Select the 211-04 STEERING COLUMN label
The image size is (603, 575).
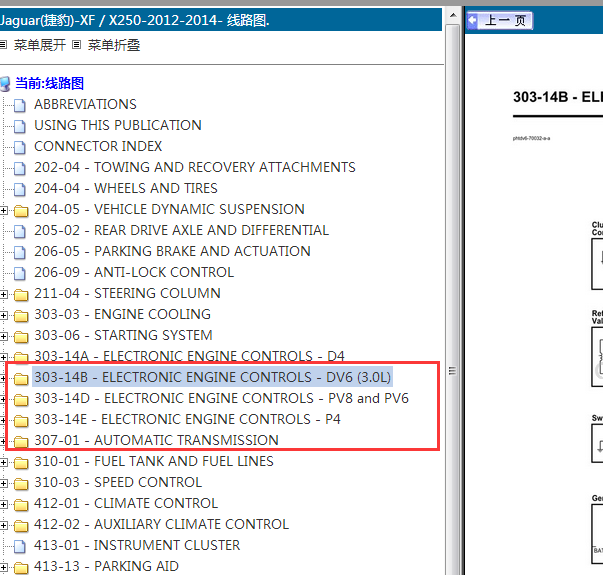point(127,293)
